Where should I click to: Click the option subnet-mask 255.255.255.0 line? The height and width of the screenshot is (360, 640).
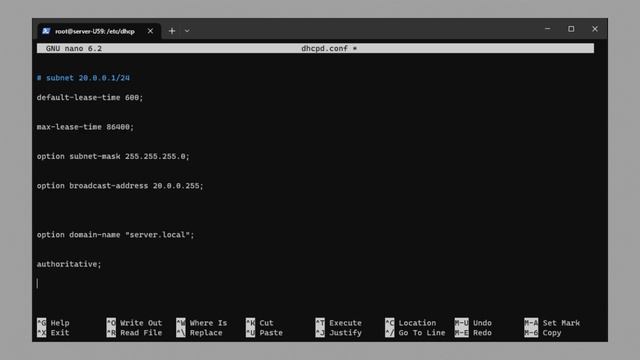[113, 156]
